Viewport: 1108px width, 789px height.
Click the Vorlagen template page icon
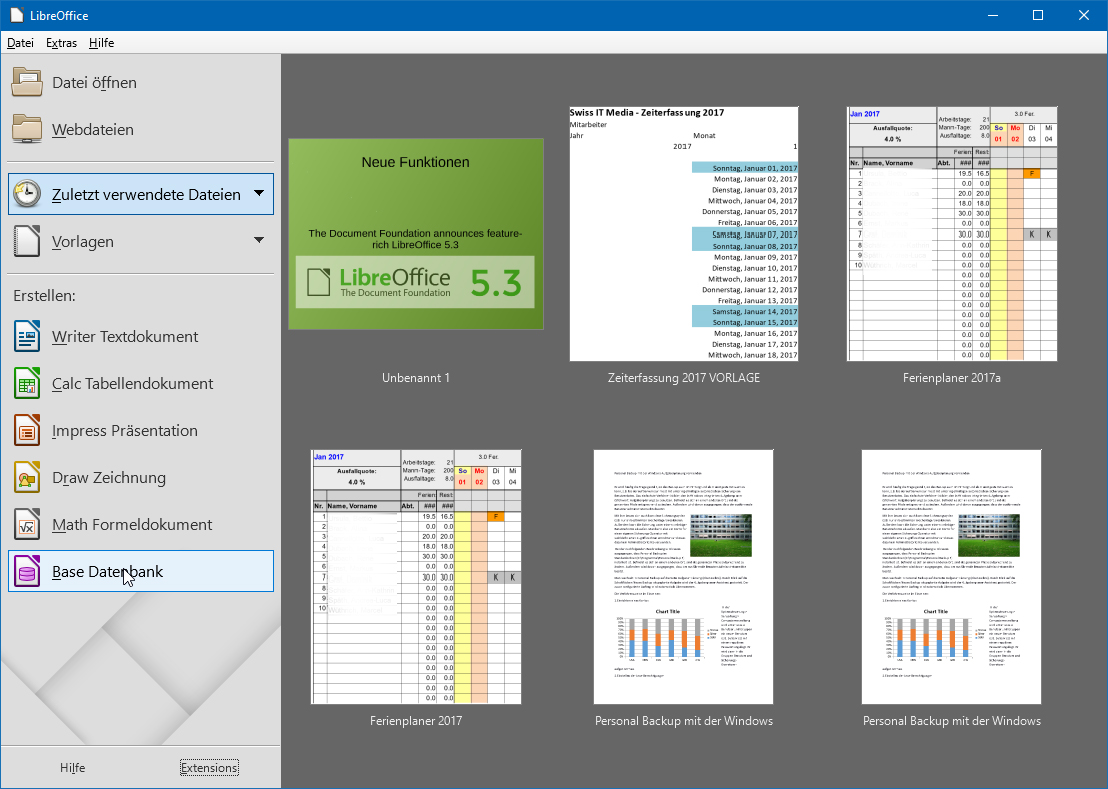pos(27,241)
